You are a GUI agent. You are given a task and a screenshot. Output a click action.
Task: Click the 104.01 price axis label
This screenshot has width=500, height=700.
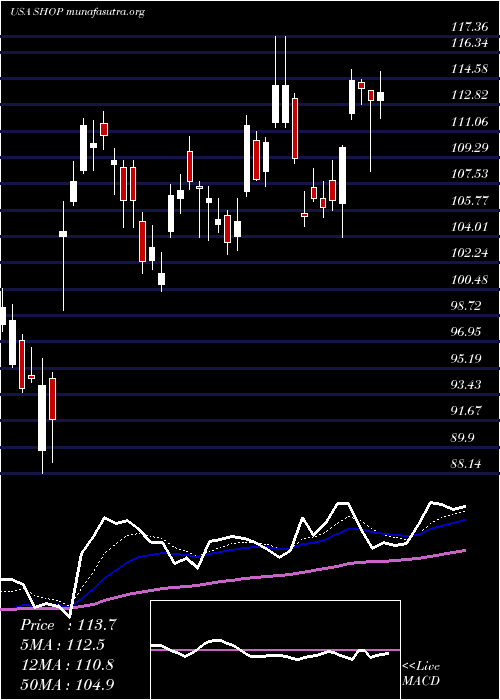(470, 227)
